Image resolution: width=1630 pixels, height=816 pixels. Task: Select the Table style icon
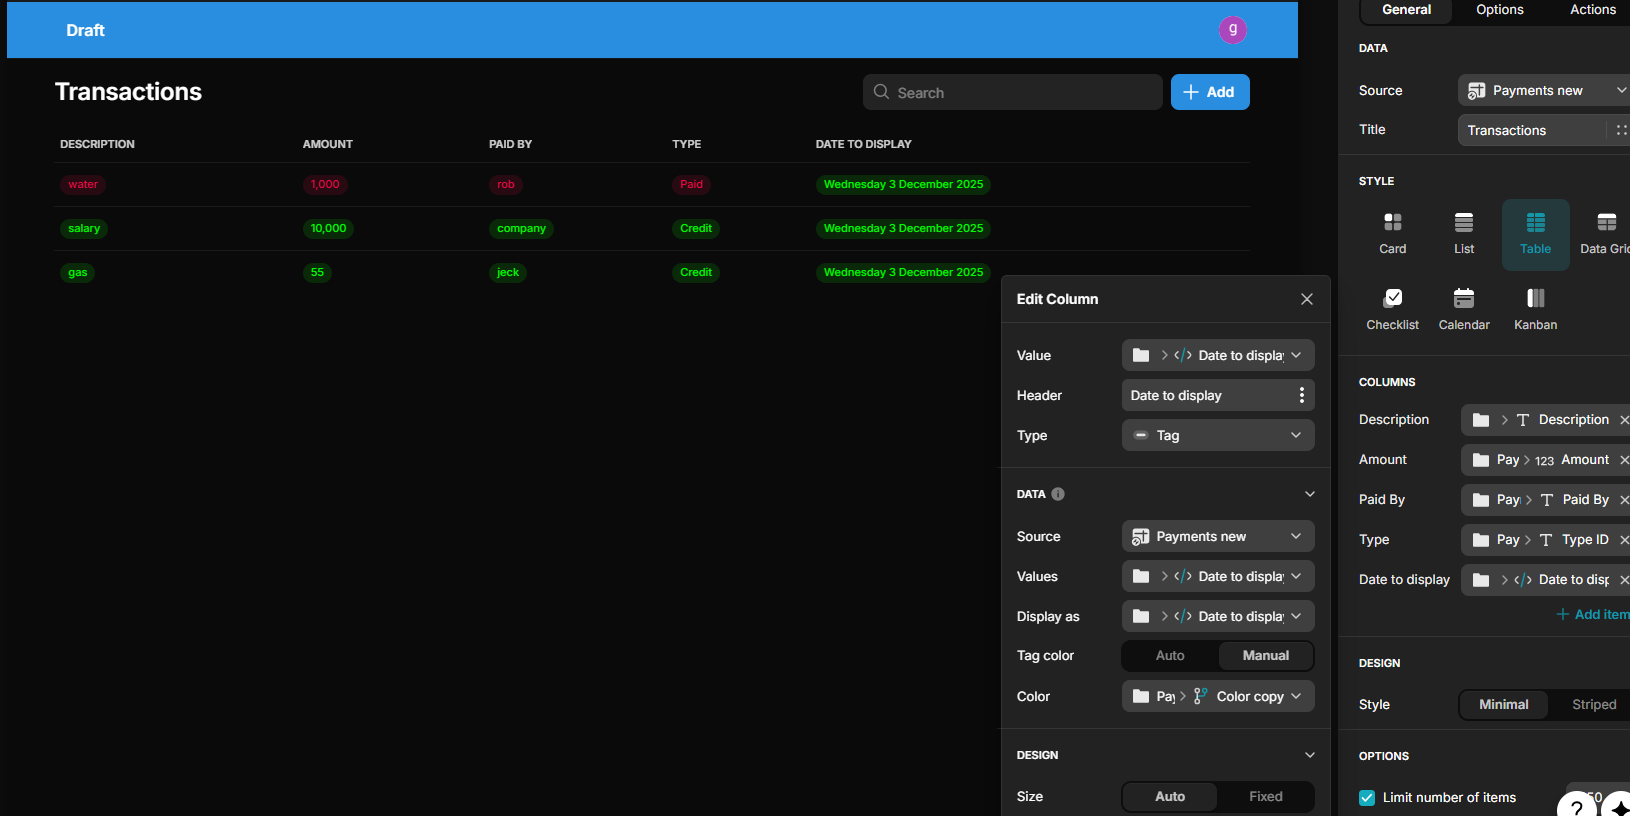[x=1536, y=234]
